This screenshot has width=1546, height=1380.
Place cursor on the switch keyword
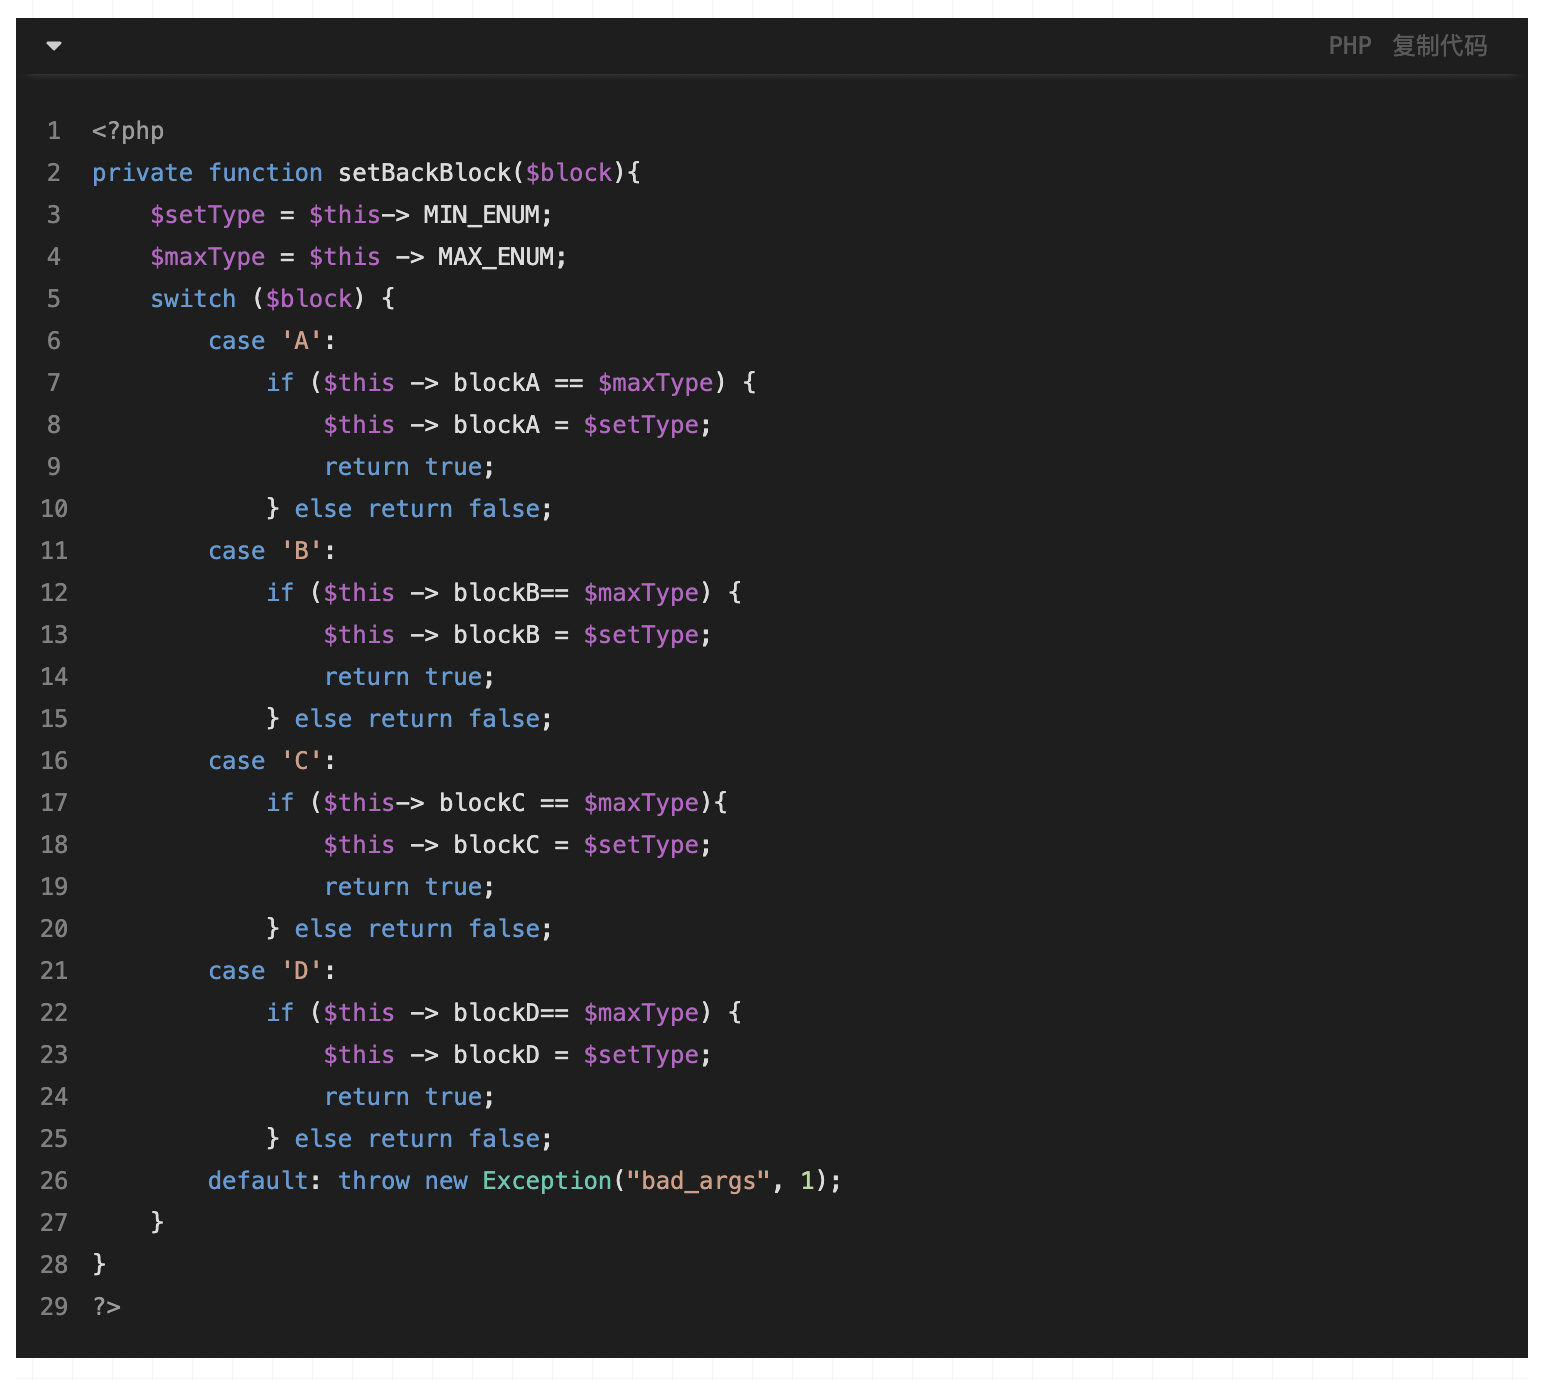pos(193,299)
